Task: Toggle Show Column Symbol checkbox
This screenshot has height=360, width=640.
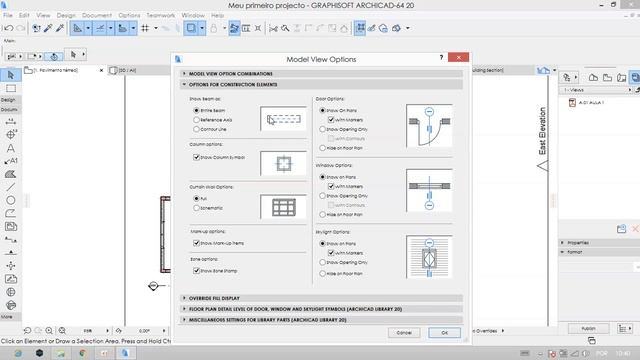Action: (x=196, y=157)
